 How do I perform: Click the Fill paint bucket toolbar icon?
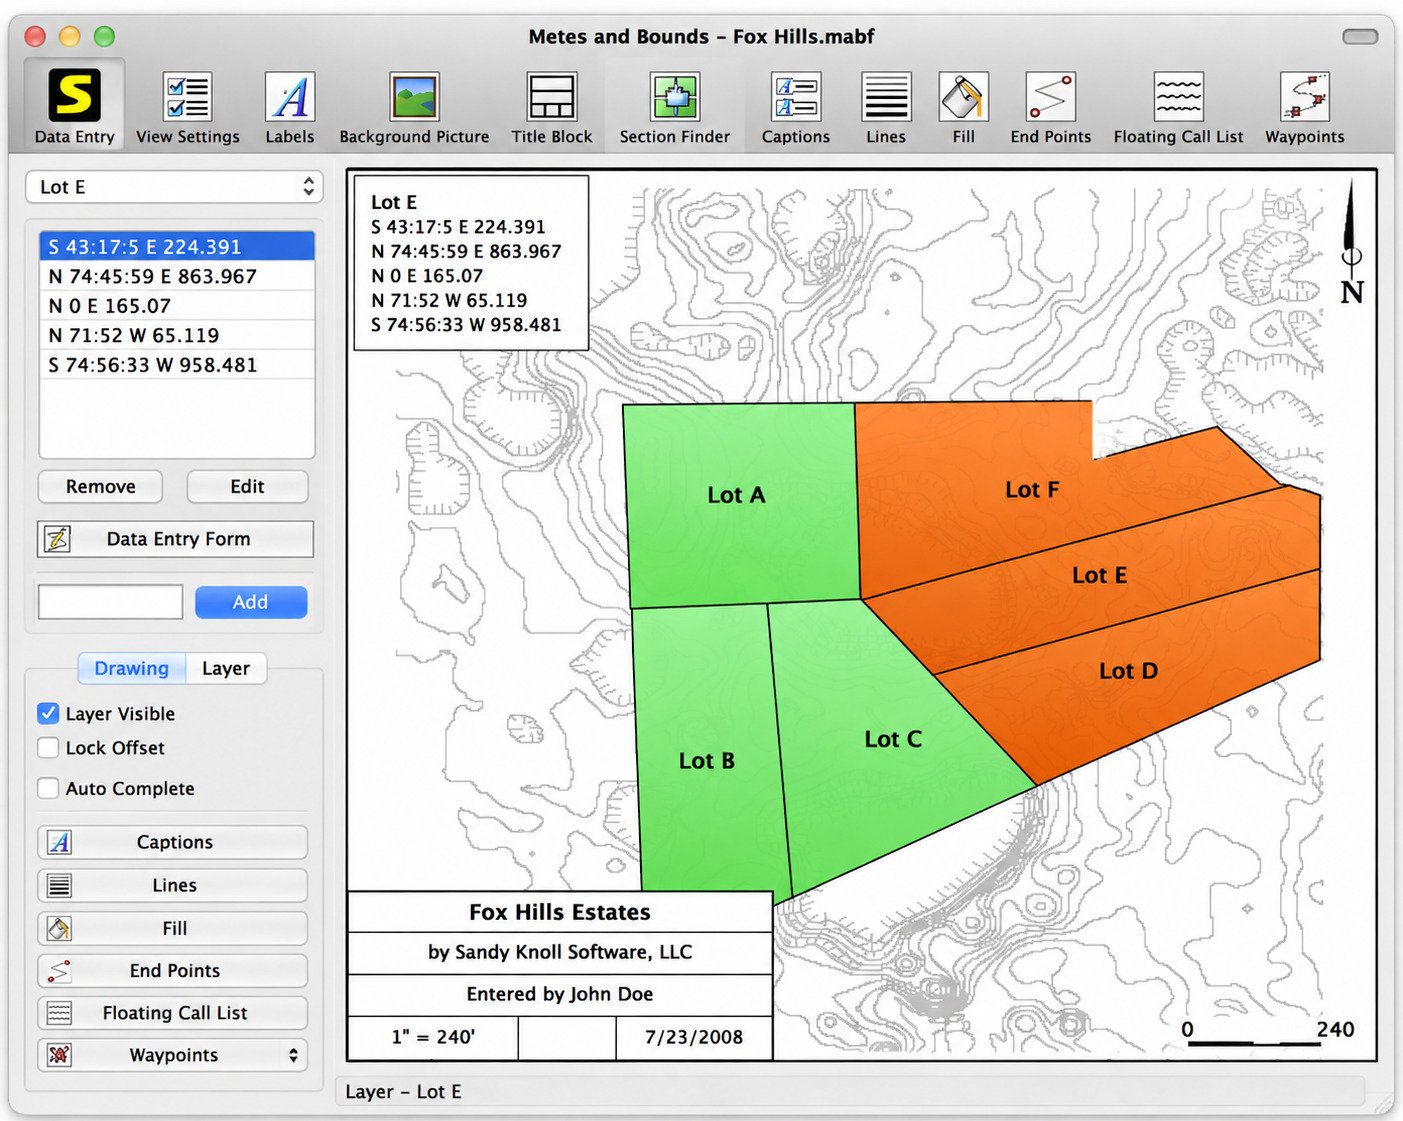[x=964, y=105]
